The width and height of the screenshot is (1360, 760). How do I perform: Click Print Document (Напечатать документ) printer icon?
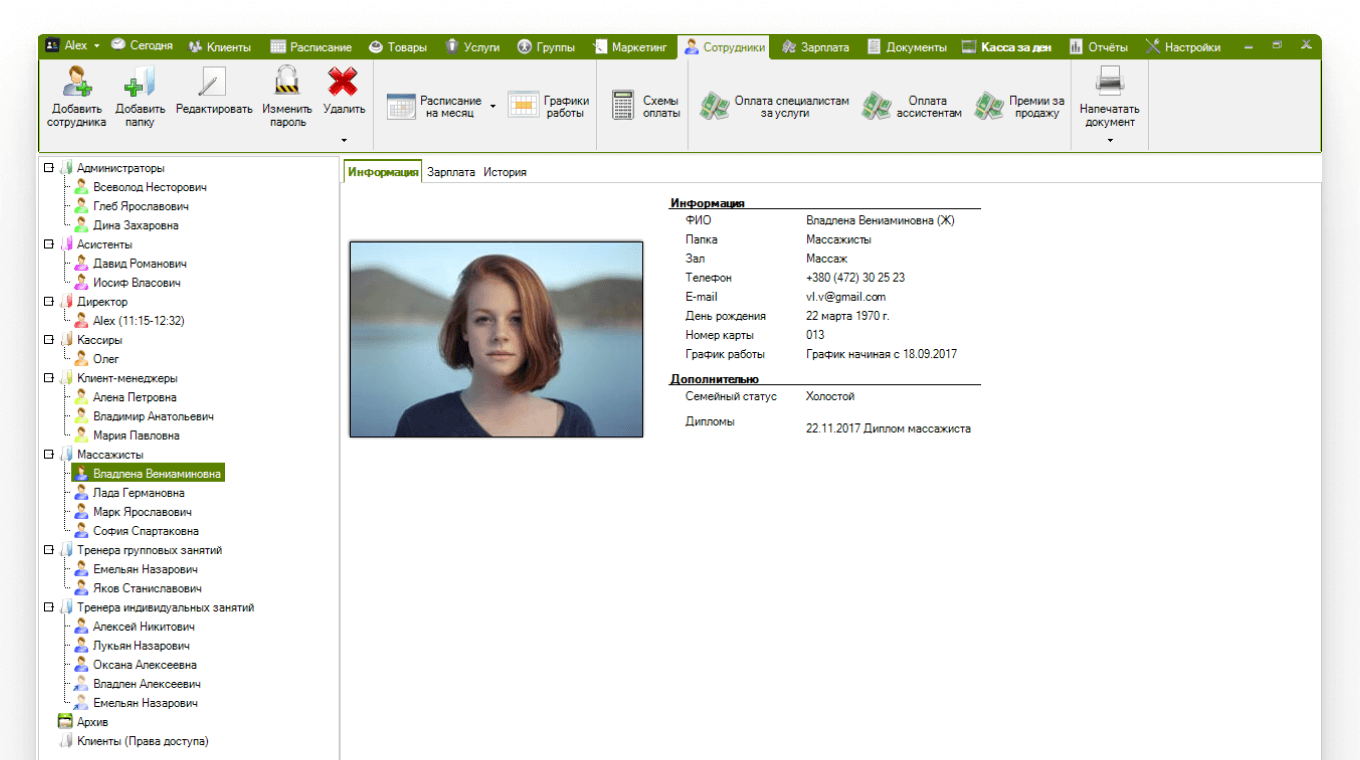[x=1109, y=80]
